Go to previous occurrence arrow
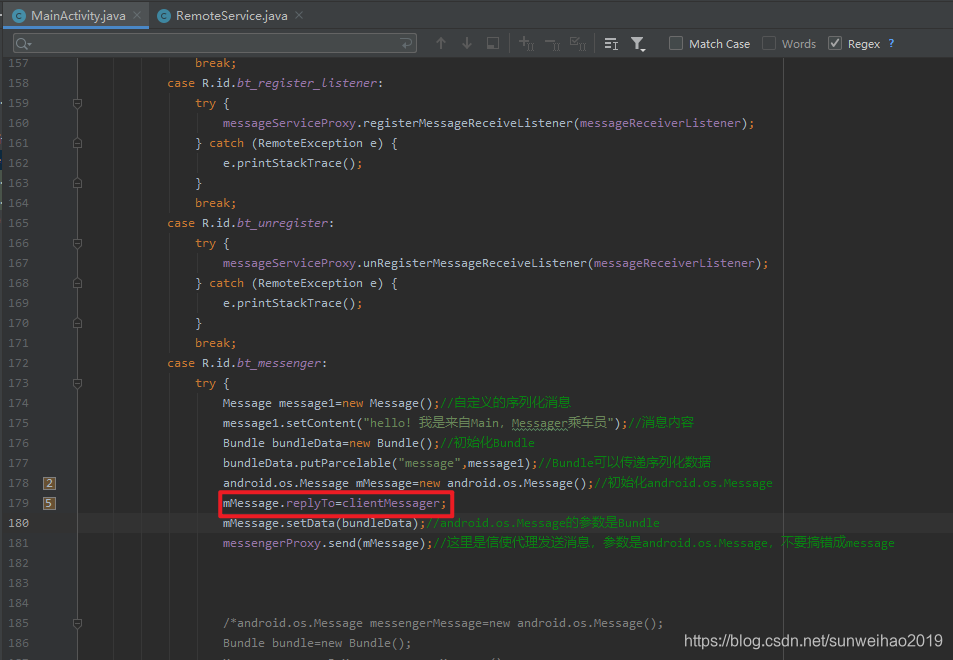This screenshot has width=953, height=660. 441,43
